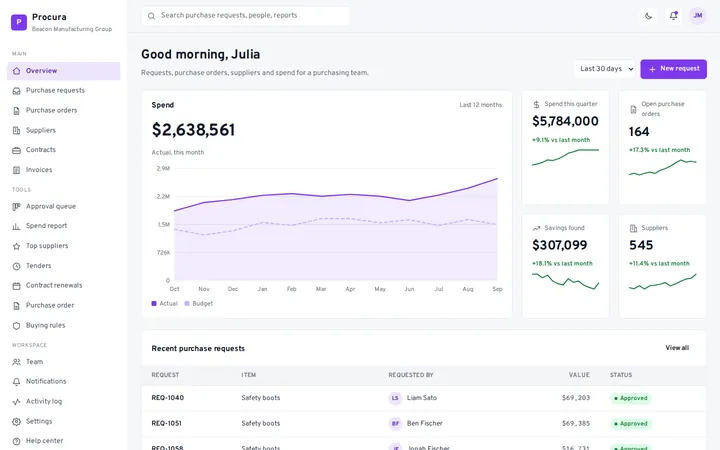The width and height of the screenshot is (720, 450).
Task: Toggle the Actual legend swatch
Action: pos(154,304)
